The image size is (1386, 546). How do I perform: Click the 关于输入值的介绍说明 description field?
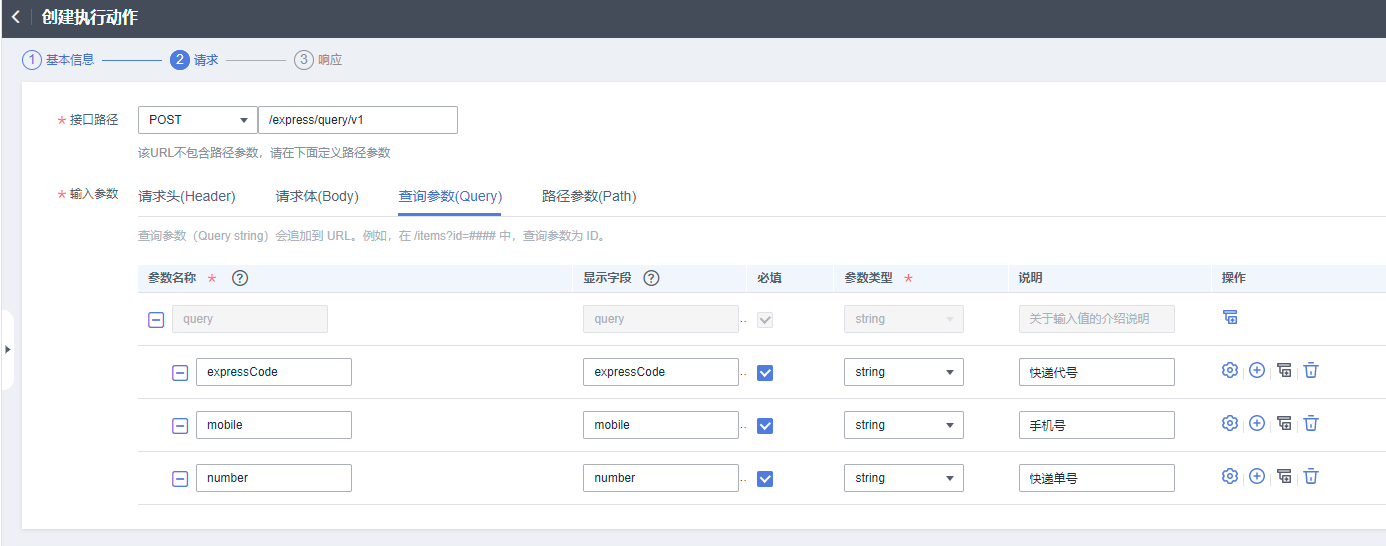coord(1097,319)
